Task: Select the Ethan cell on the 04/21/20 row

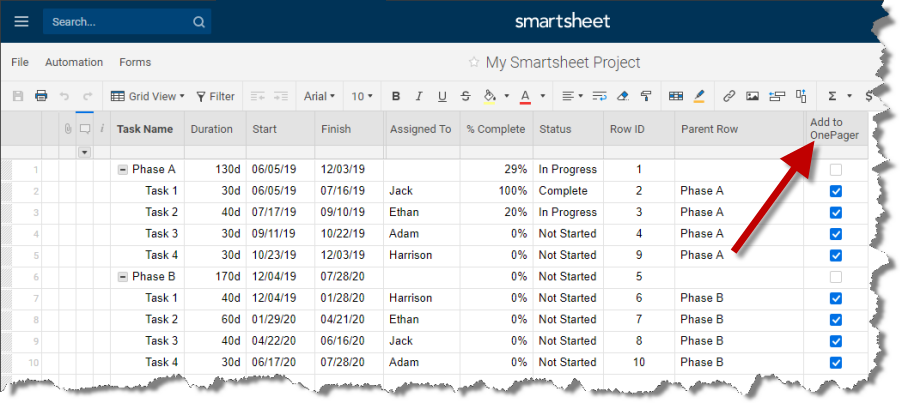Action: coord(422,320)
